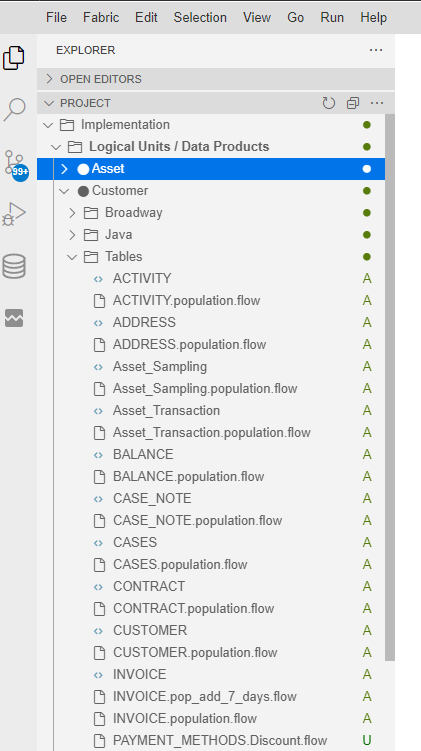Open PROJECT section more actions ellipsis
This screenshot has width=421, height=751.
pyautogui.click(x=377, y=103)
